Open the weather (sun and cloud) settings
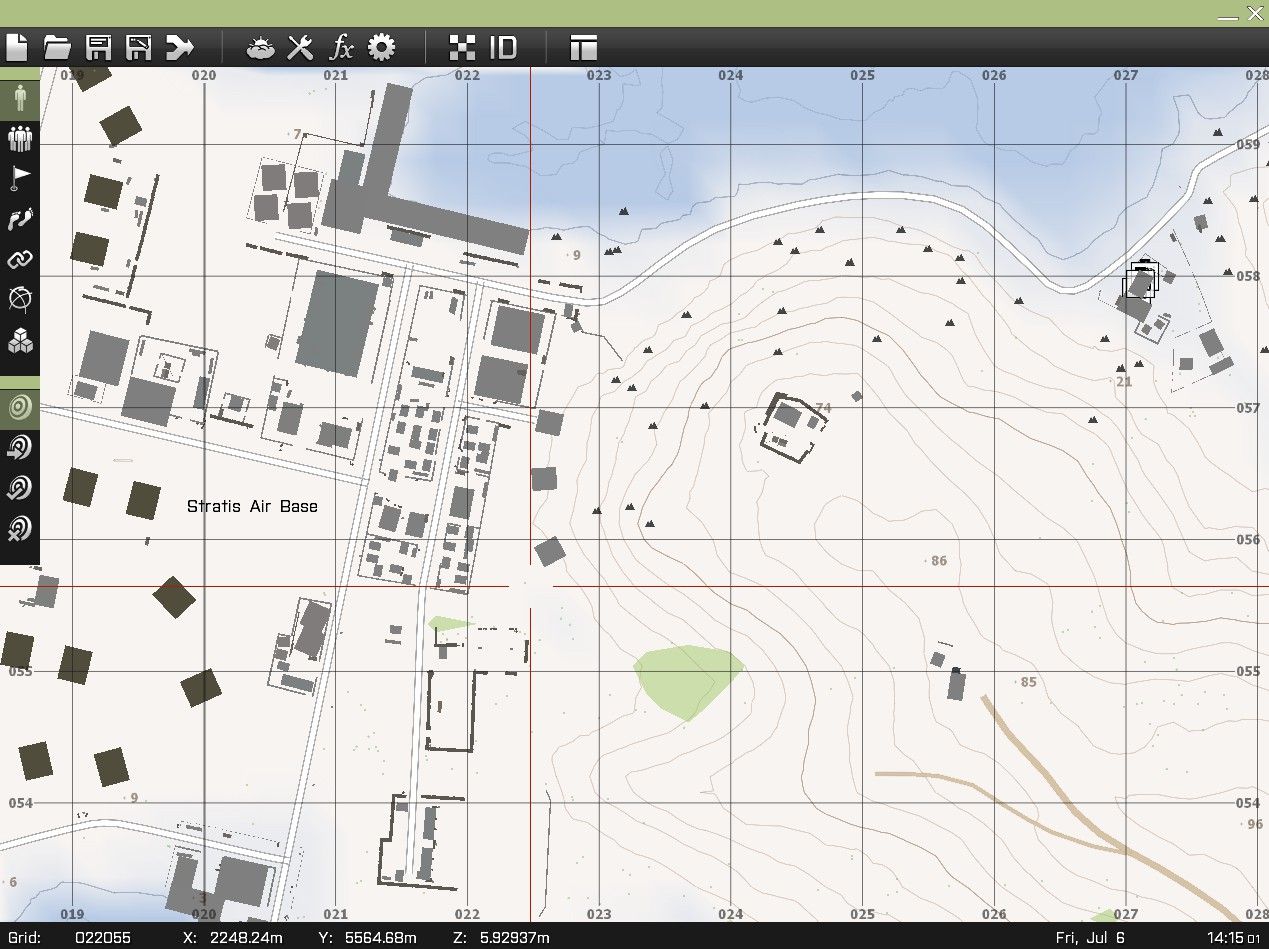 pos(262,47)
